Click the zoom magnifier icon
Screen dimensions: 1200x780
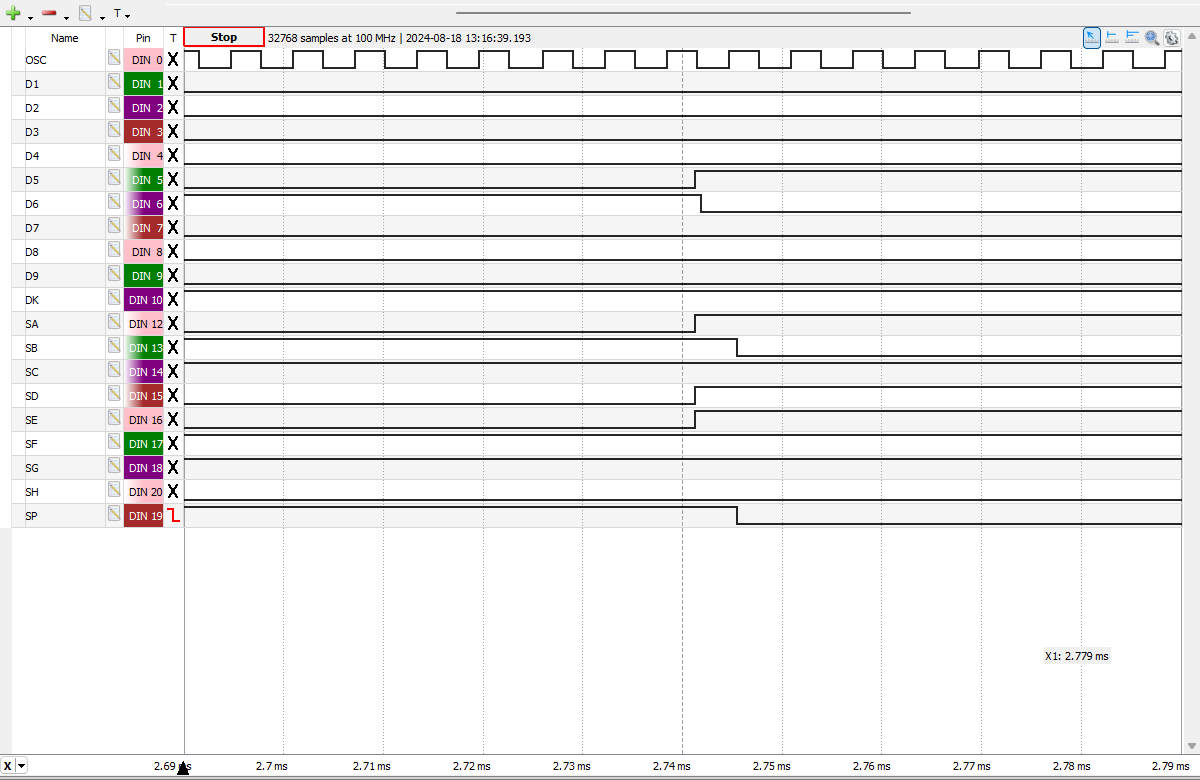(1152, 37)
